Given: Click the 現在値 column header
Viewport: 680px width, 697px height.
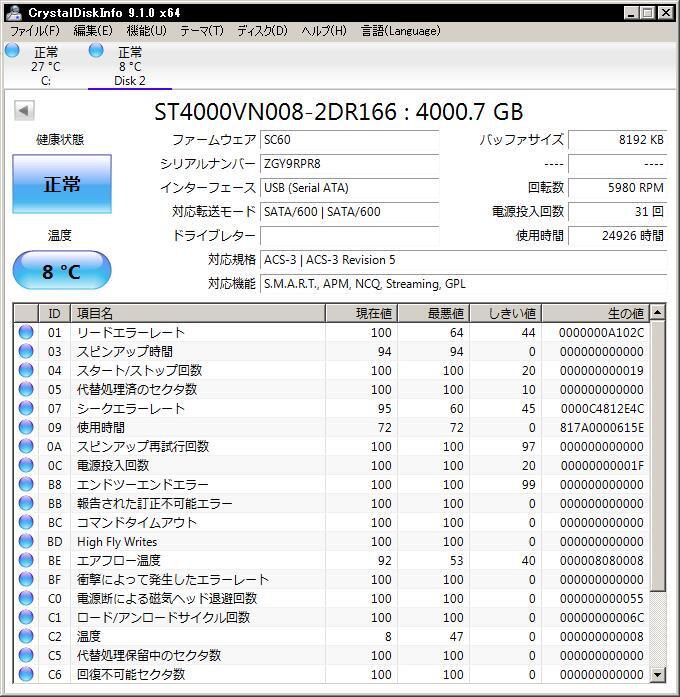Looking at the screenshot, I should [361, 313].
